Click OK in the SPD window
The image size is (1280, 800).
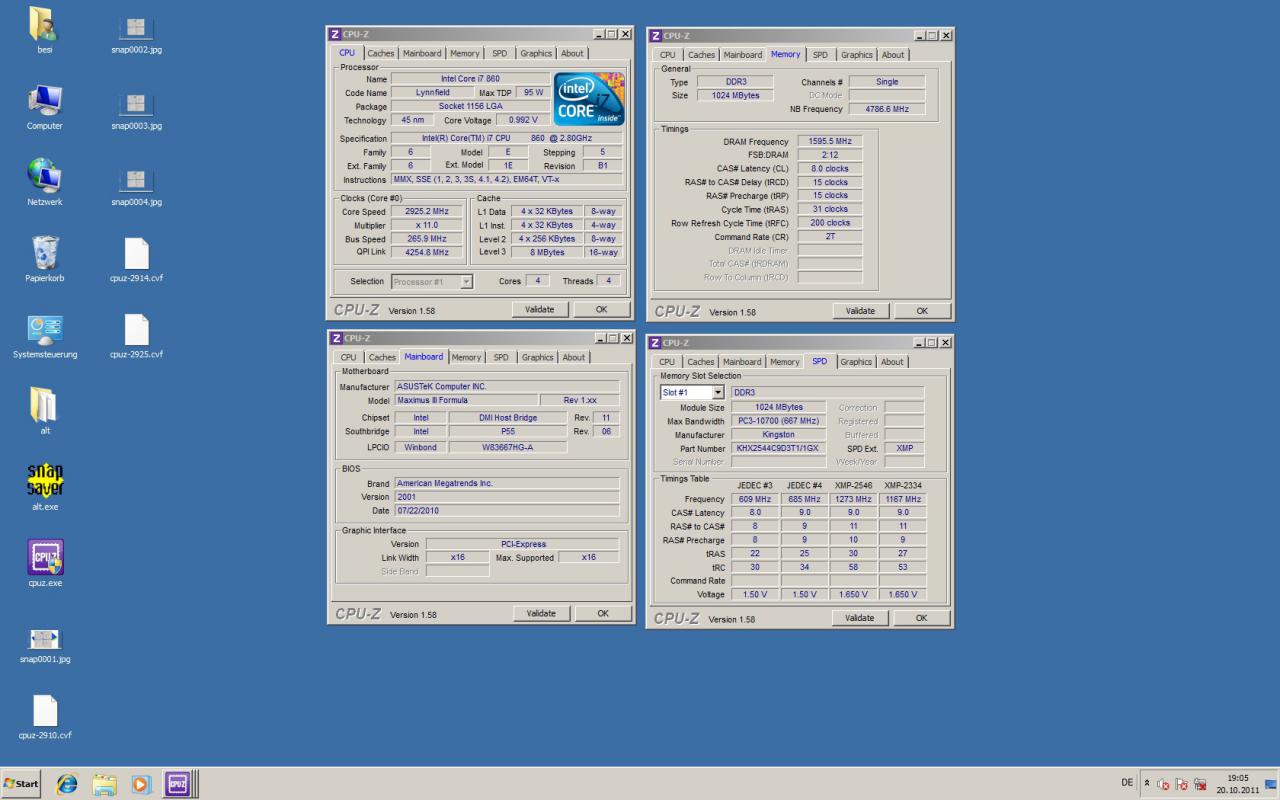click(x=921, y=618)
